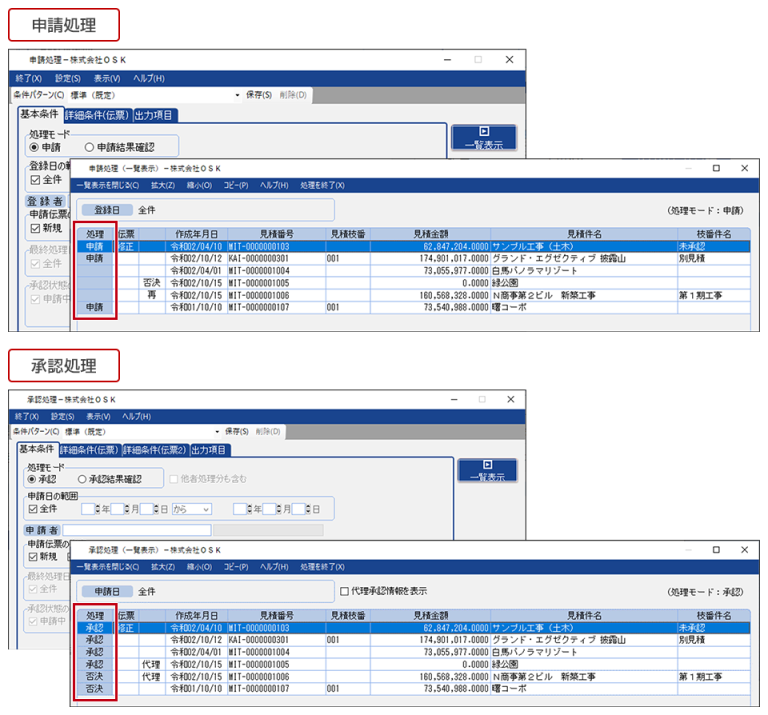Open 詳細条件(伝票2) tab in 承認処理
This screenshot has height=715, width=768.
point(153,450)
